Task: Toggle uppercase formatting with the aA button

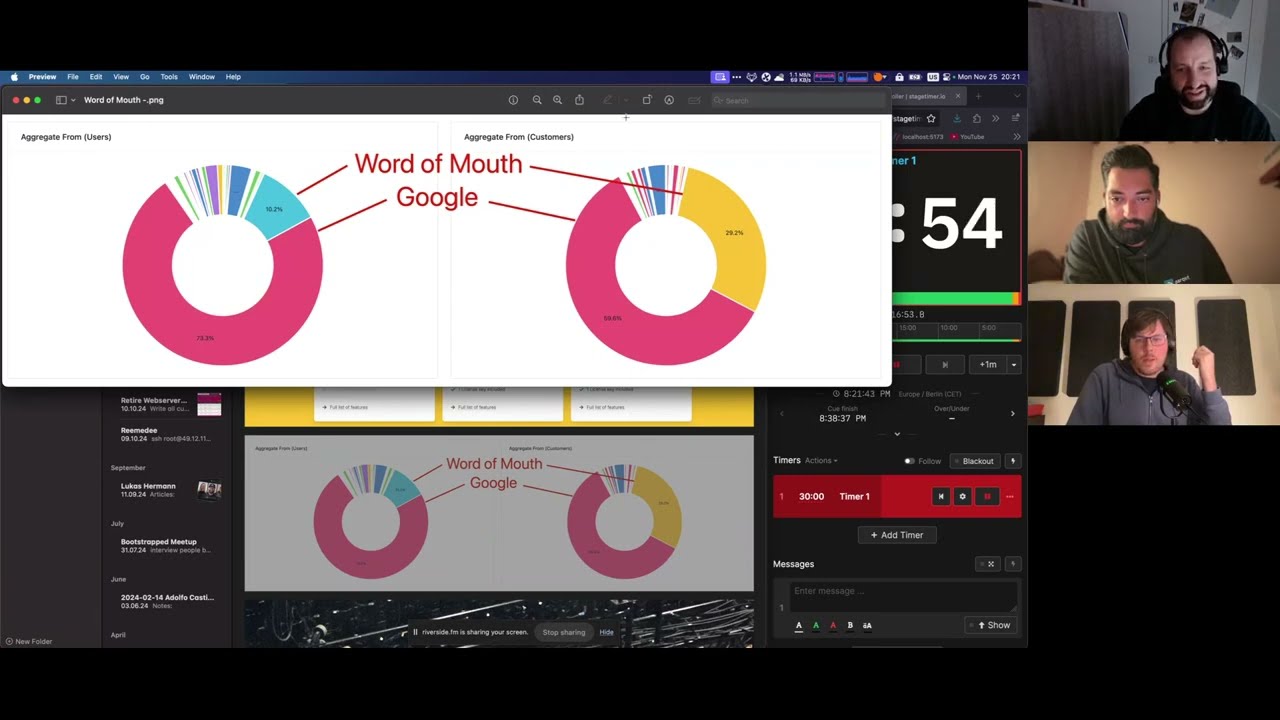Action: coord(867,625)
